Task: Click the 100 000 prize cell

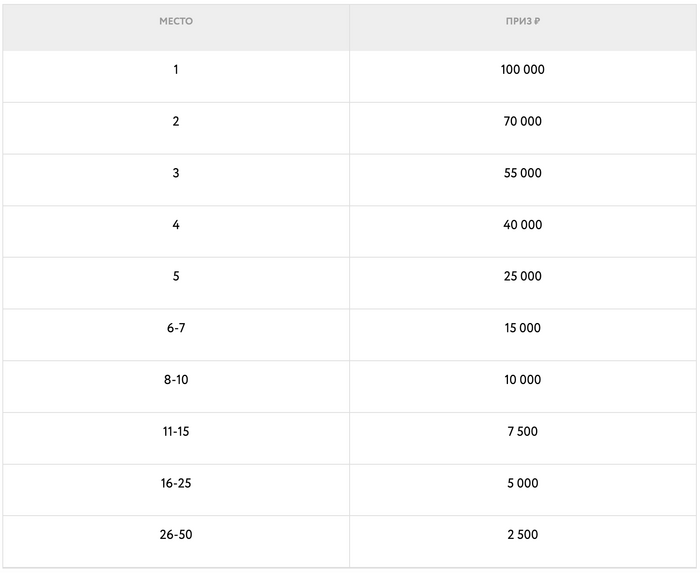Action: (522, 70)
